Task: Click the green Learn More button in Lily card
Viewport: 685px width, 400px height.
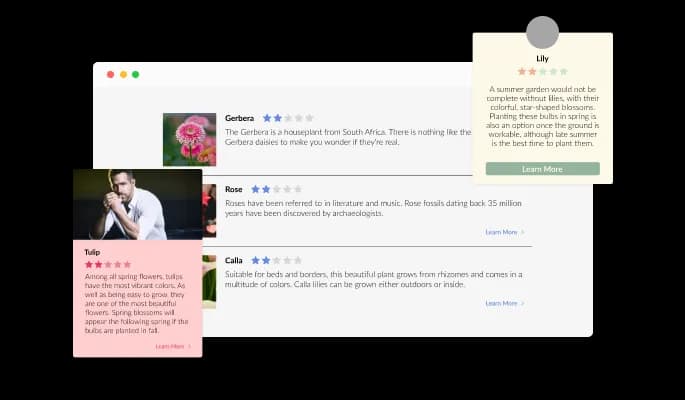Action: point(542,169)
